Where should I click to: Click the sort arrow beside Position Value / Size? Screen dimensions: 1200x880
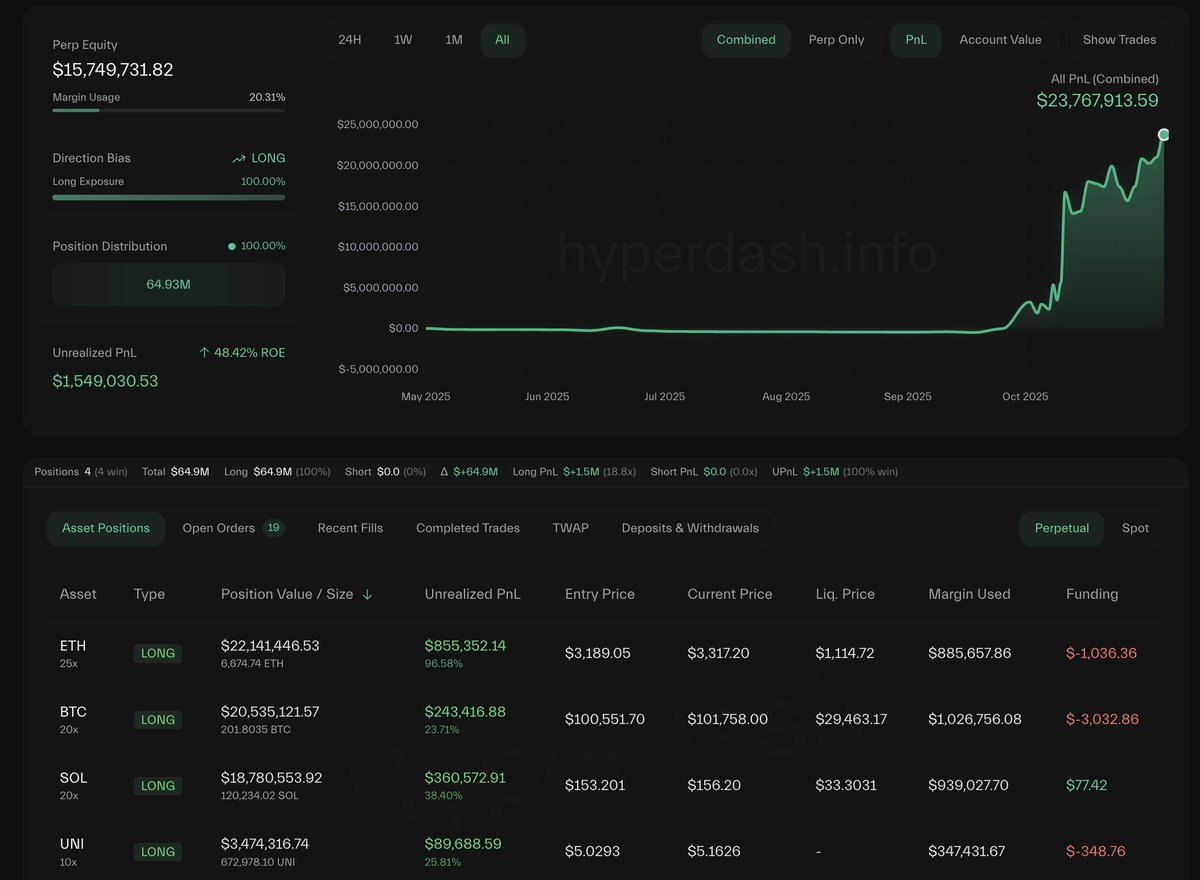click(367, 594)
